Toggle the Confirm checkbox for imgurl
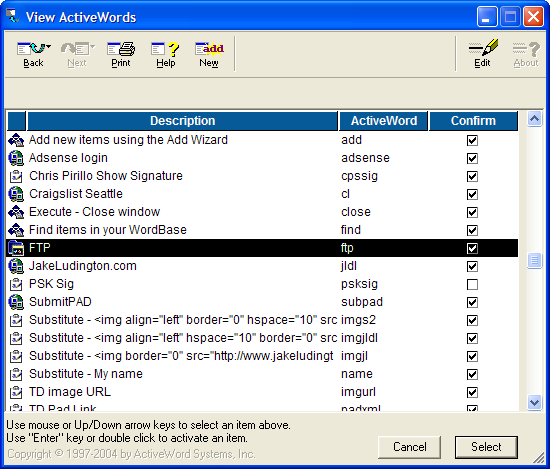This screenshot has width=550, height=469. click(x=472, y=393)
